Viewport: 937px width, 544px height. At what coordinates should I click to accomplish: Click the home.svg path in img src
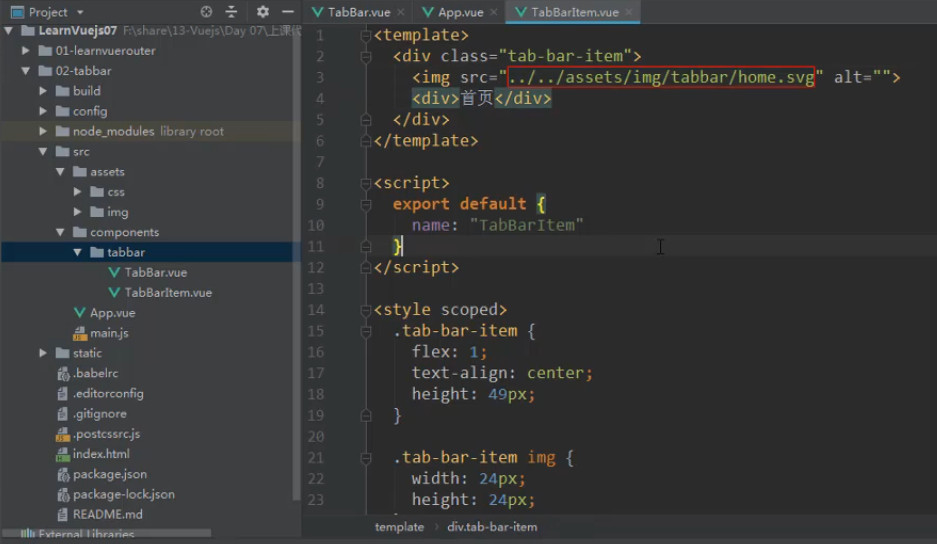click(660, 77)
